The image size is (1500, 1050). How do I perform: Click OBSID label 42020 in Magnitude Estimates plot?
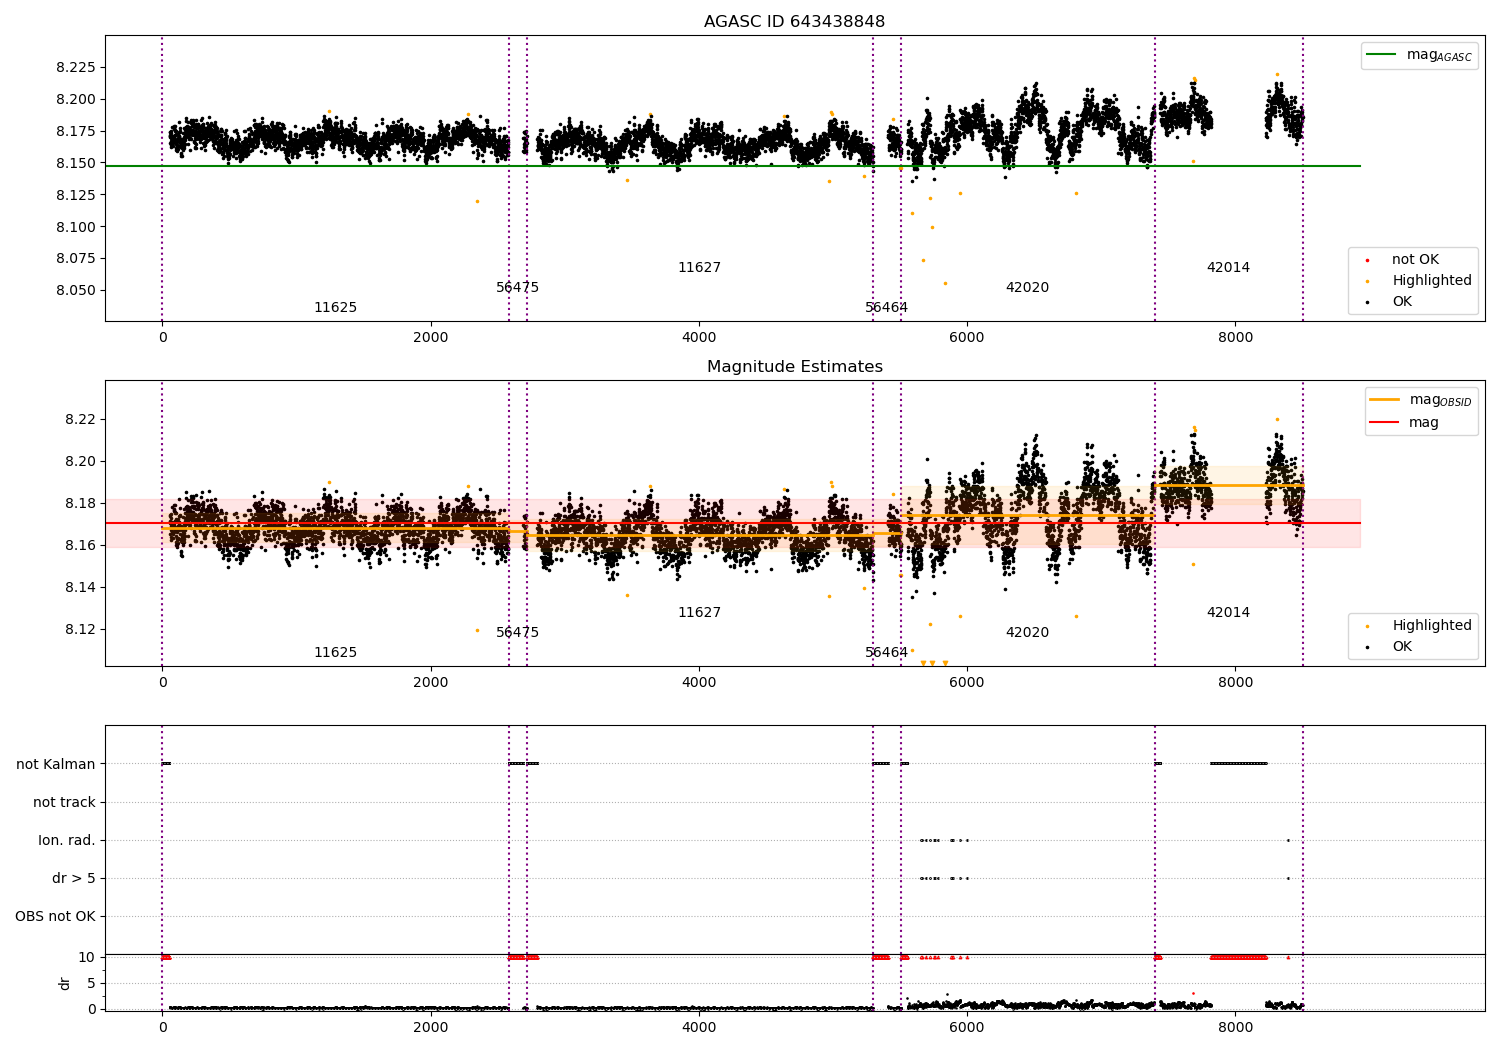click(x=1027, y=633)
